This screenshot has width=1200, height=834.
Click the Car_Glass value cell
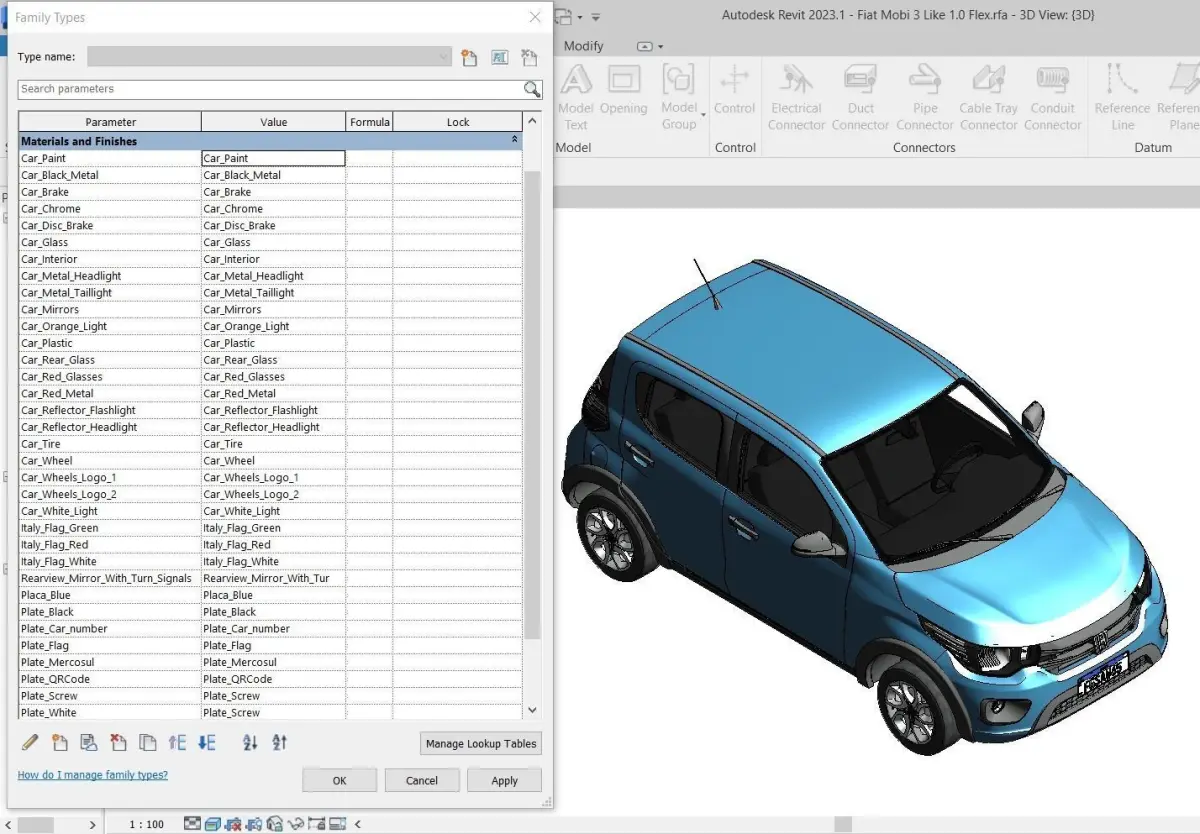(x=273, y=242)
